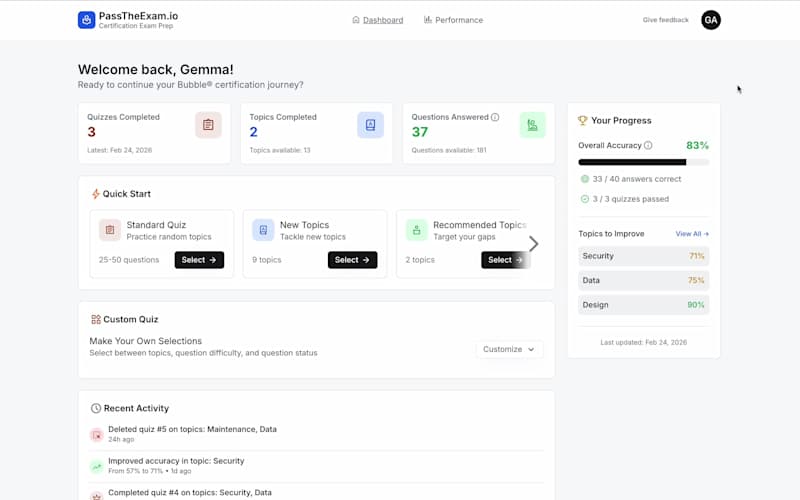
Task: Click the Recommended Topics card icon
Action: click(416, 230)
